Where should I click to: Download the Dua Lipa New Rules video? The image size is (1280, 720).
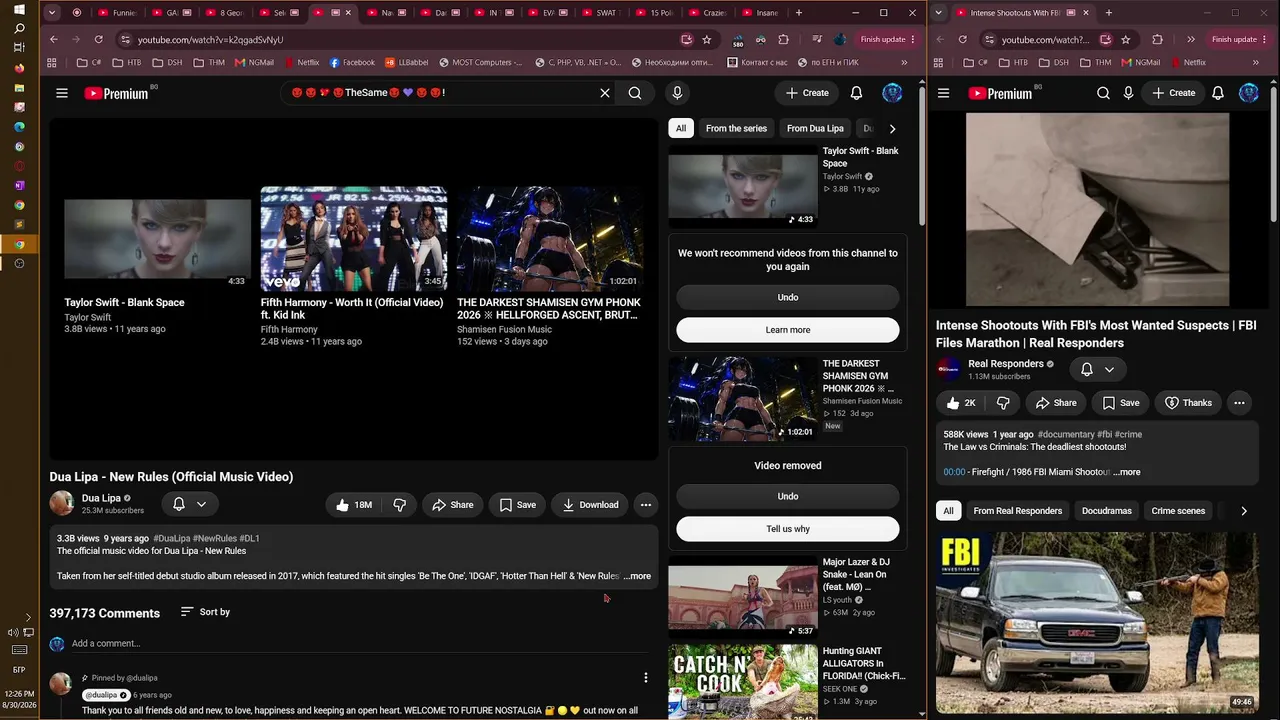pos(590,505)
